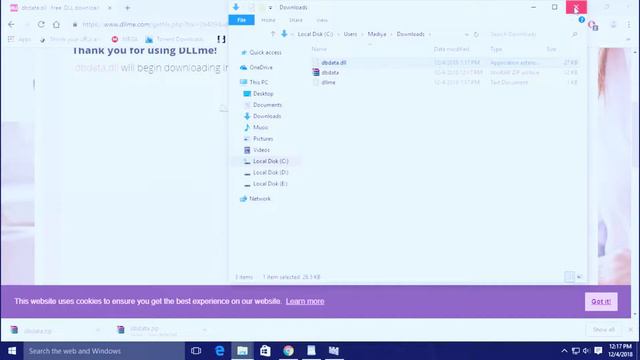Image resolution: width=640 pixels, height=360 pixels.
Task: Open the Apps bookmark shortcut
Action: tap(20, 39)
